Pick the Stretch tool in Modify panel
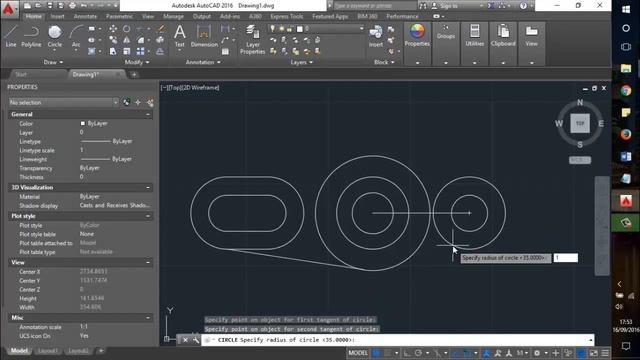The image size is (640, 360). [113, 51]
